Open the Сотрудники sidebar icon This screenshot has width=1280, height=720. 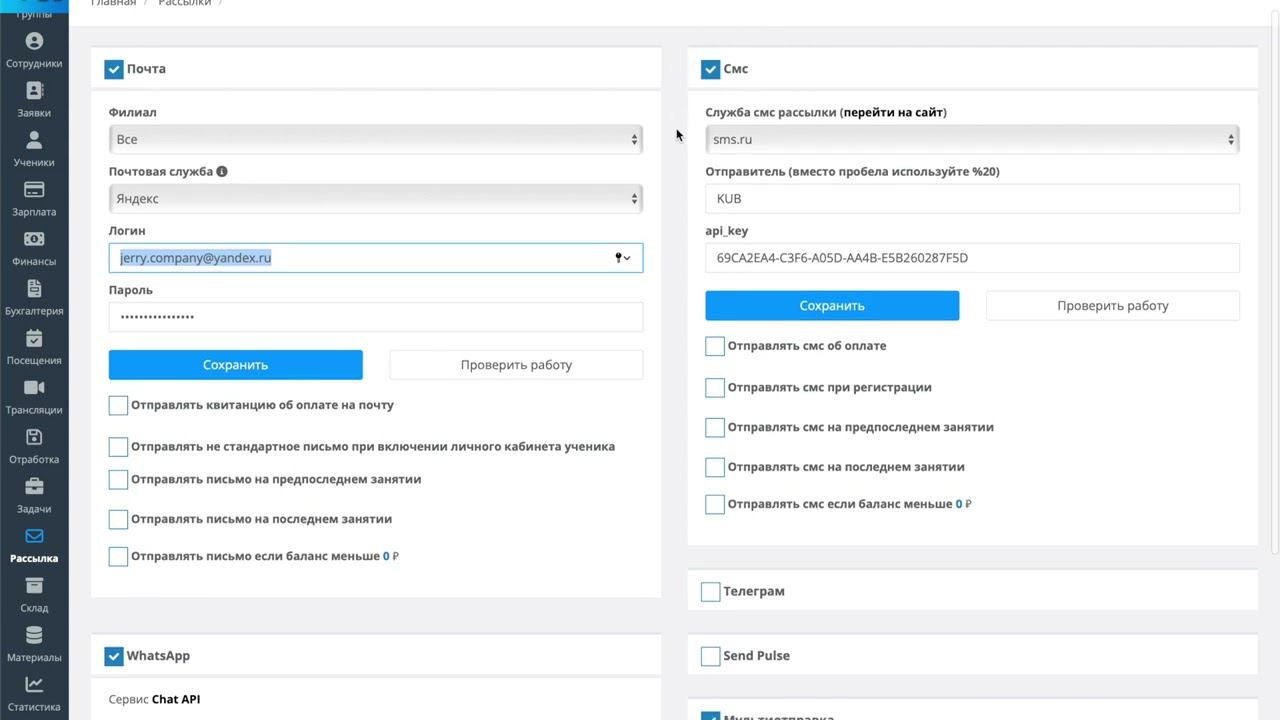click(34, 41)
